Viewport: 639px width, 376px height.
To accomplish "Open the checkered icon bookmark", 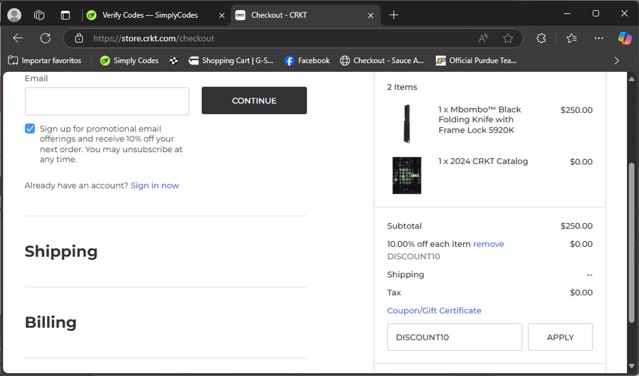I will (x=174, y=61).
